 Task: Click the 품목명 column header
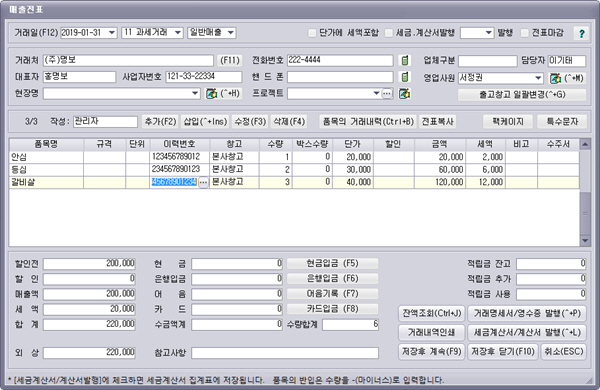(x=46, y=144)
